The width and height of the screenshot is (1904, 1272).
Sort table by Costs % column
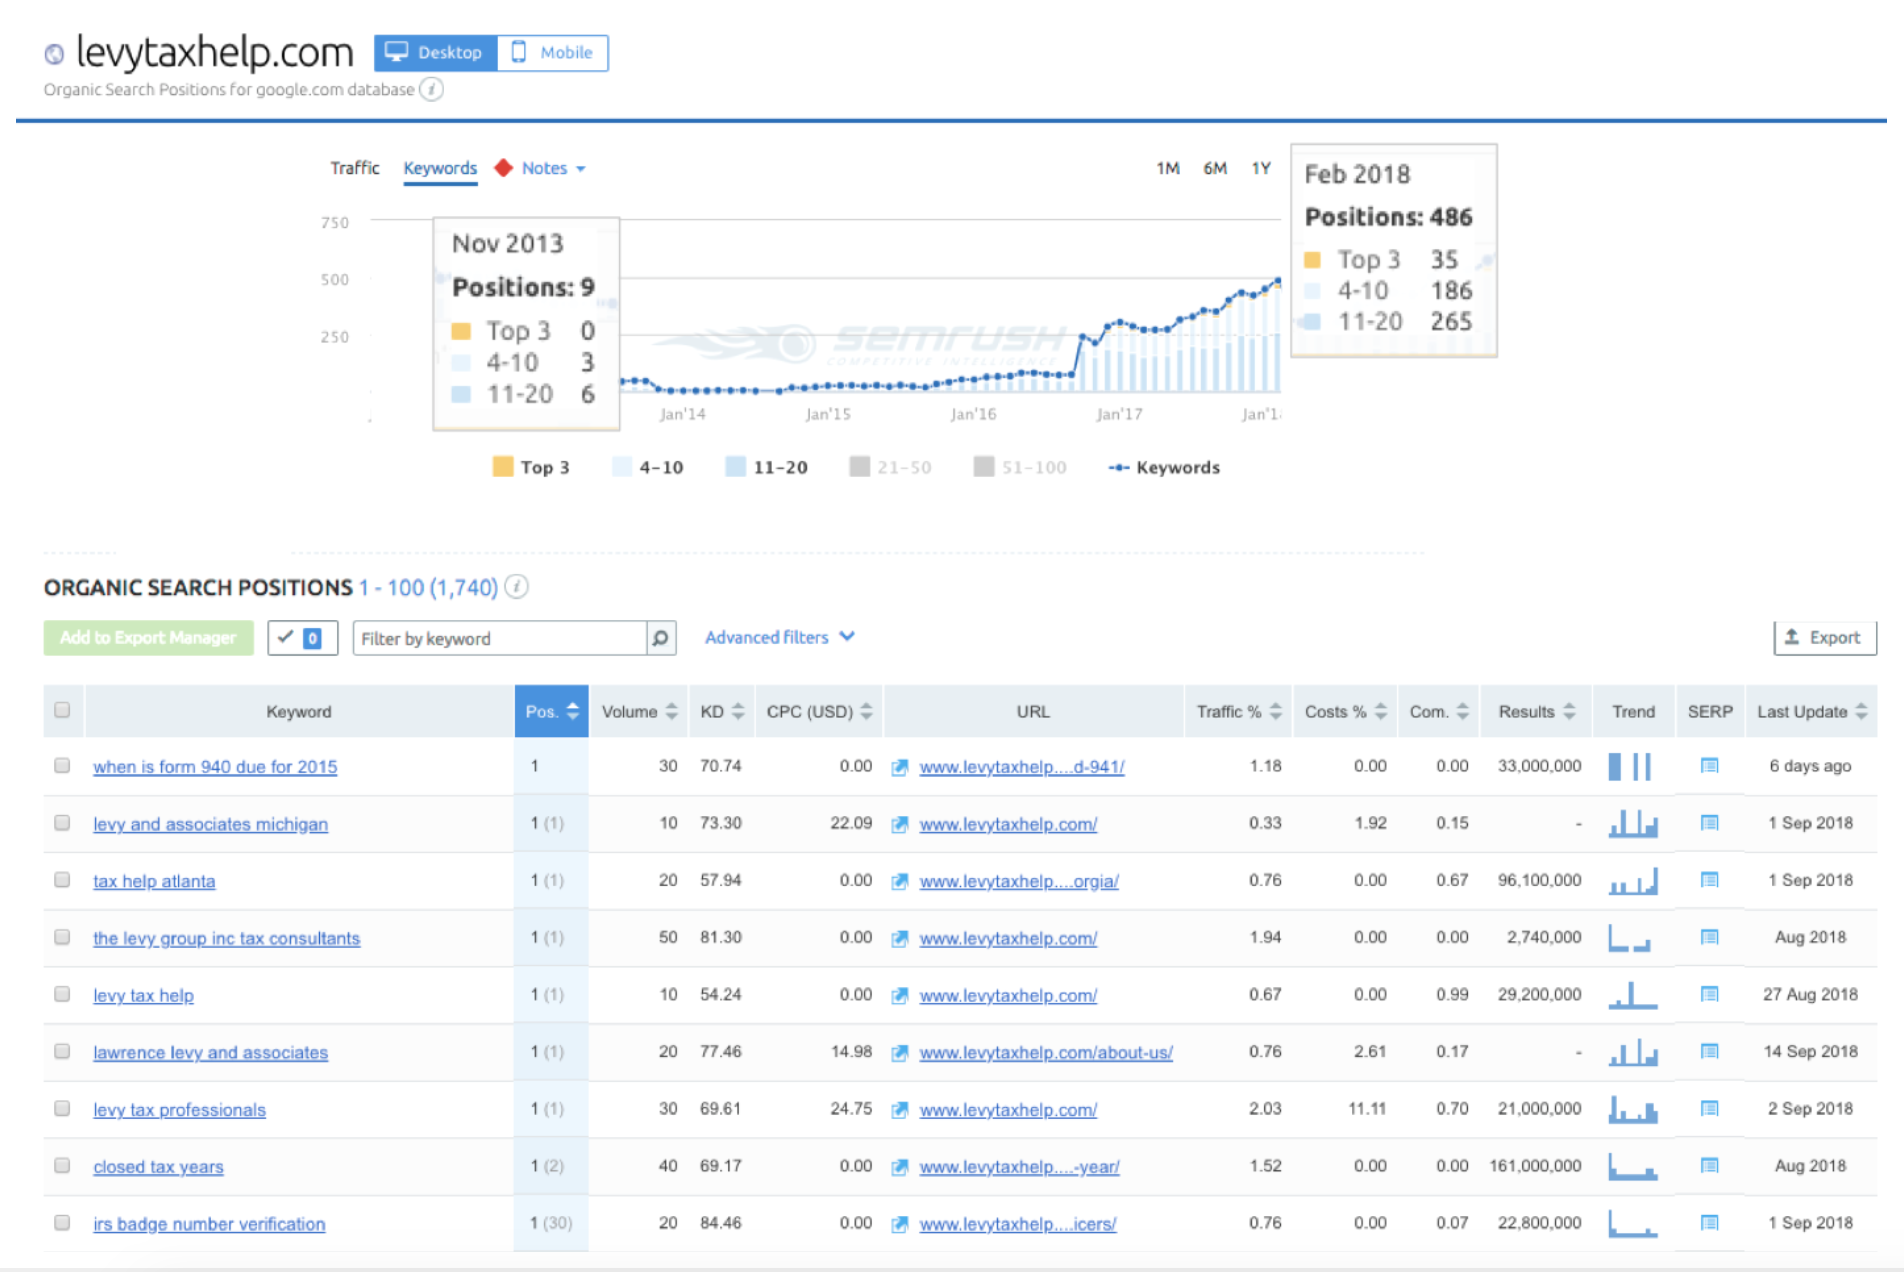pos(1345,711)
